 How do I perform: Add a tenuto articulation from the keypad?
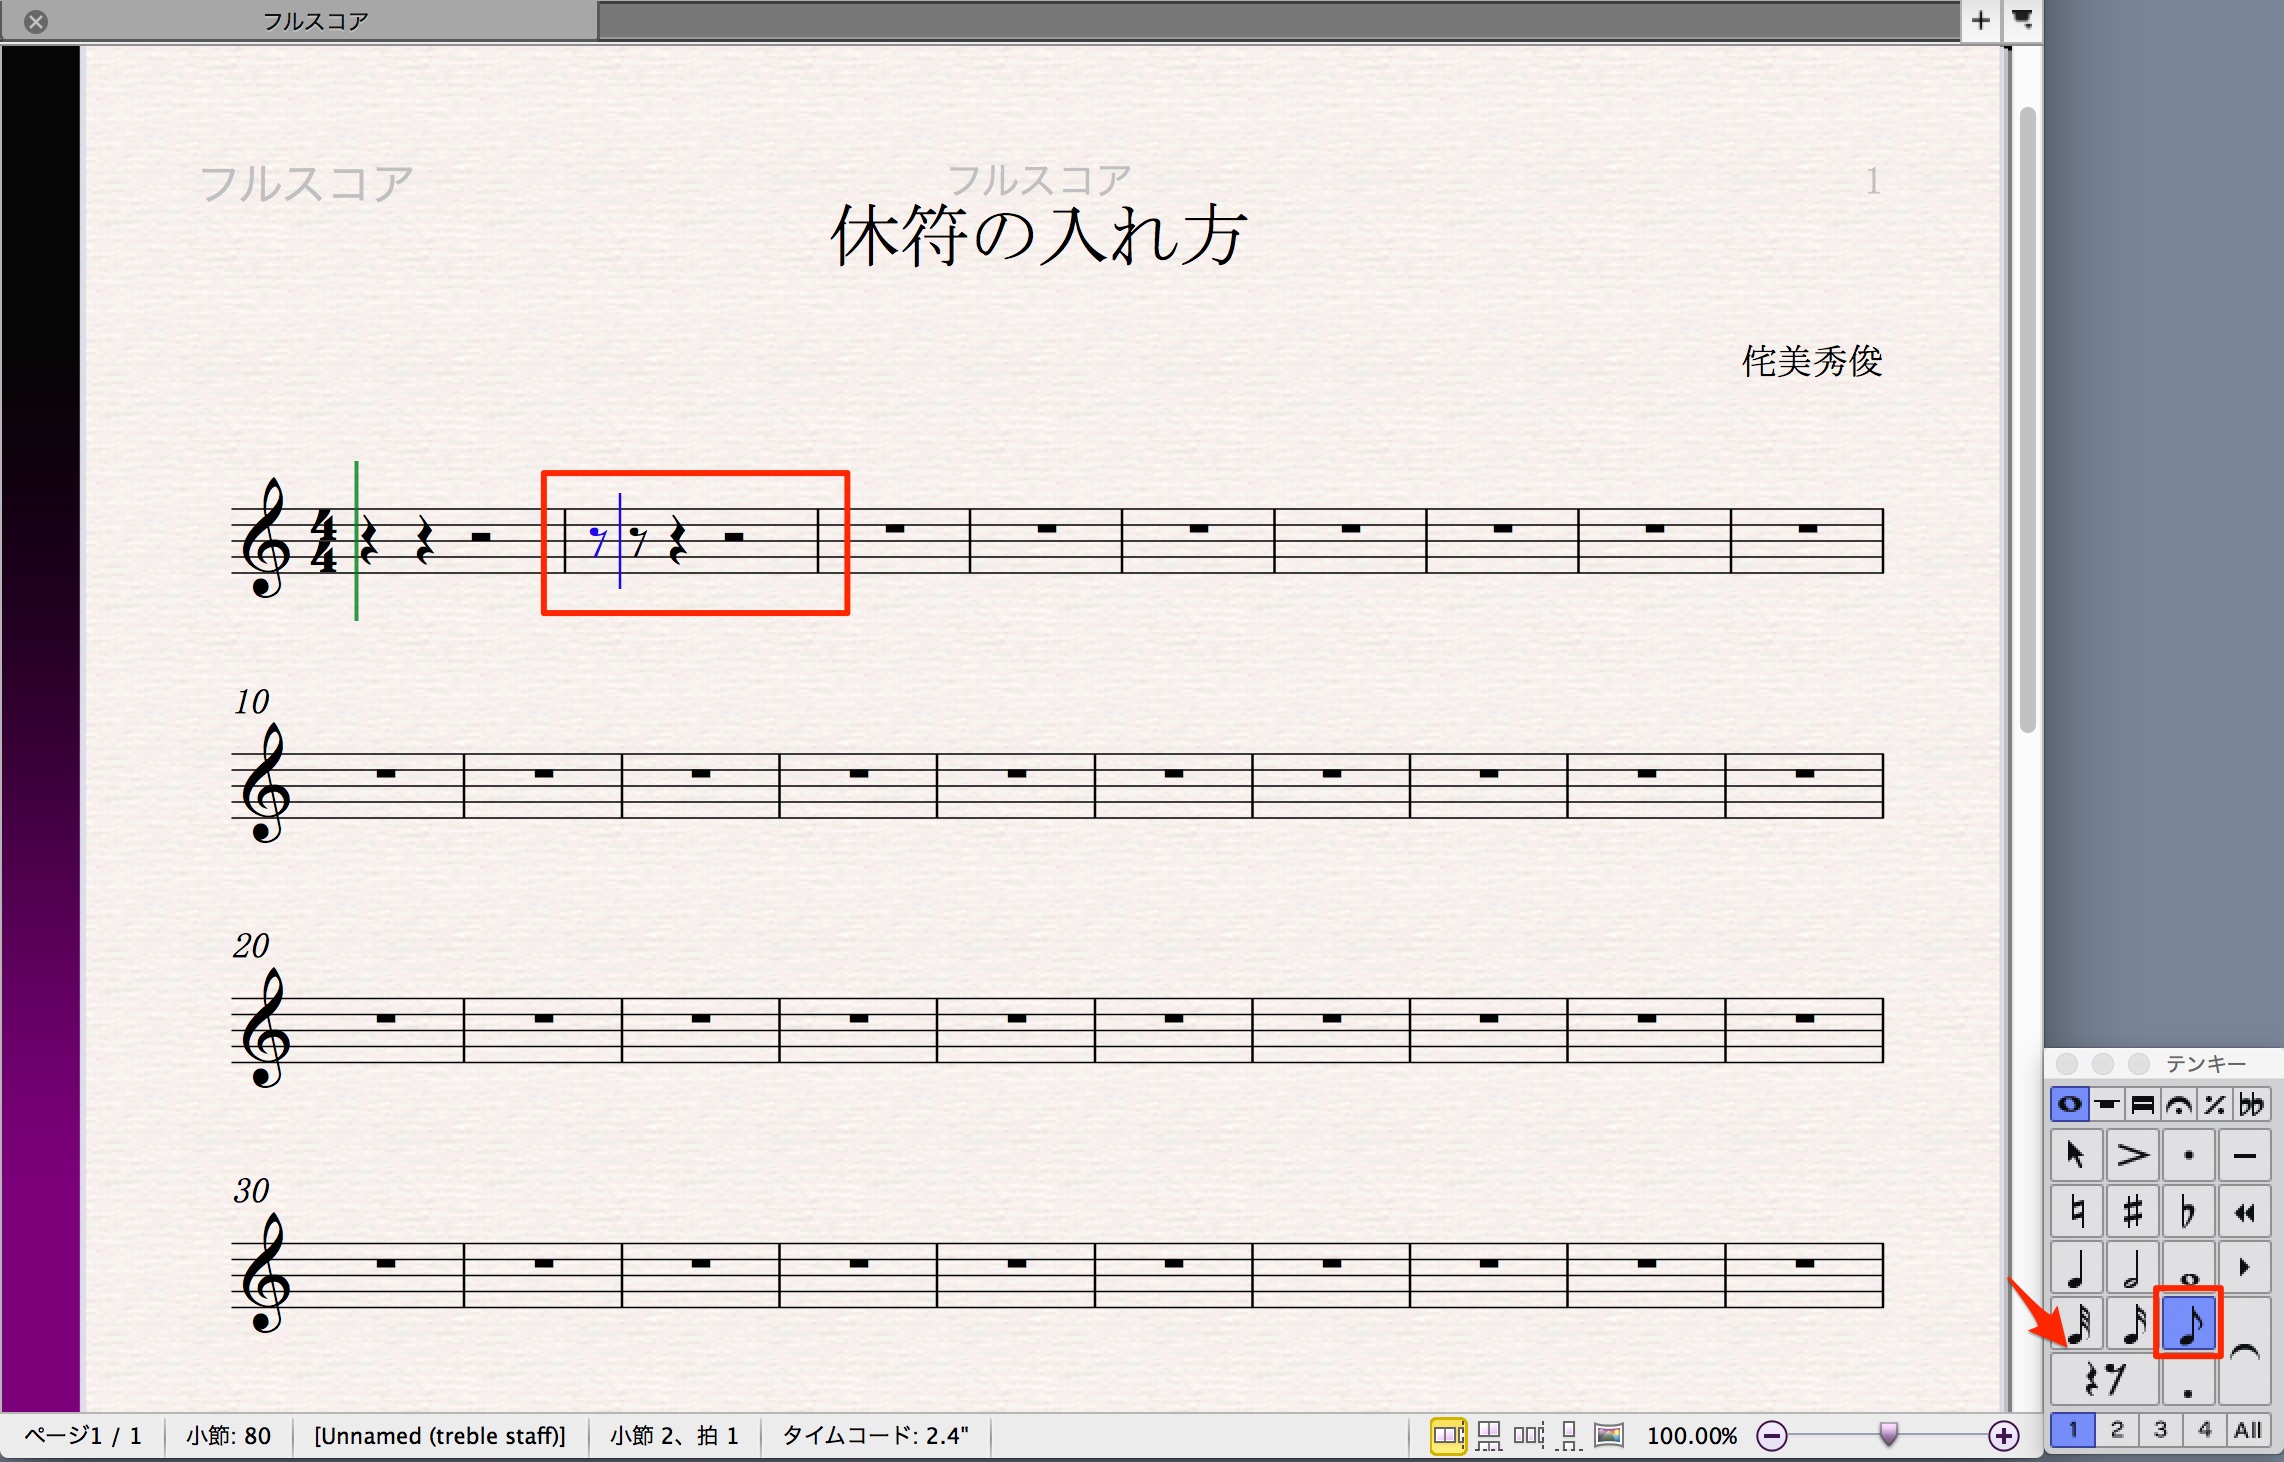pos(2244,1155)
